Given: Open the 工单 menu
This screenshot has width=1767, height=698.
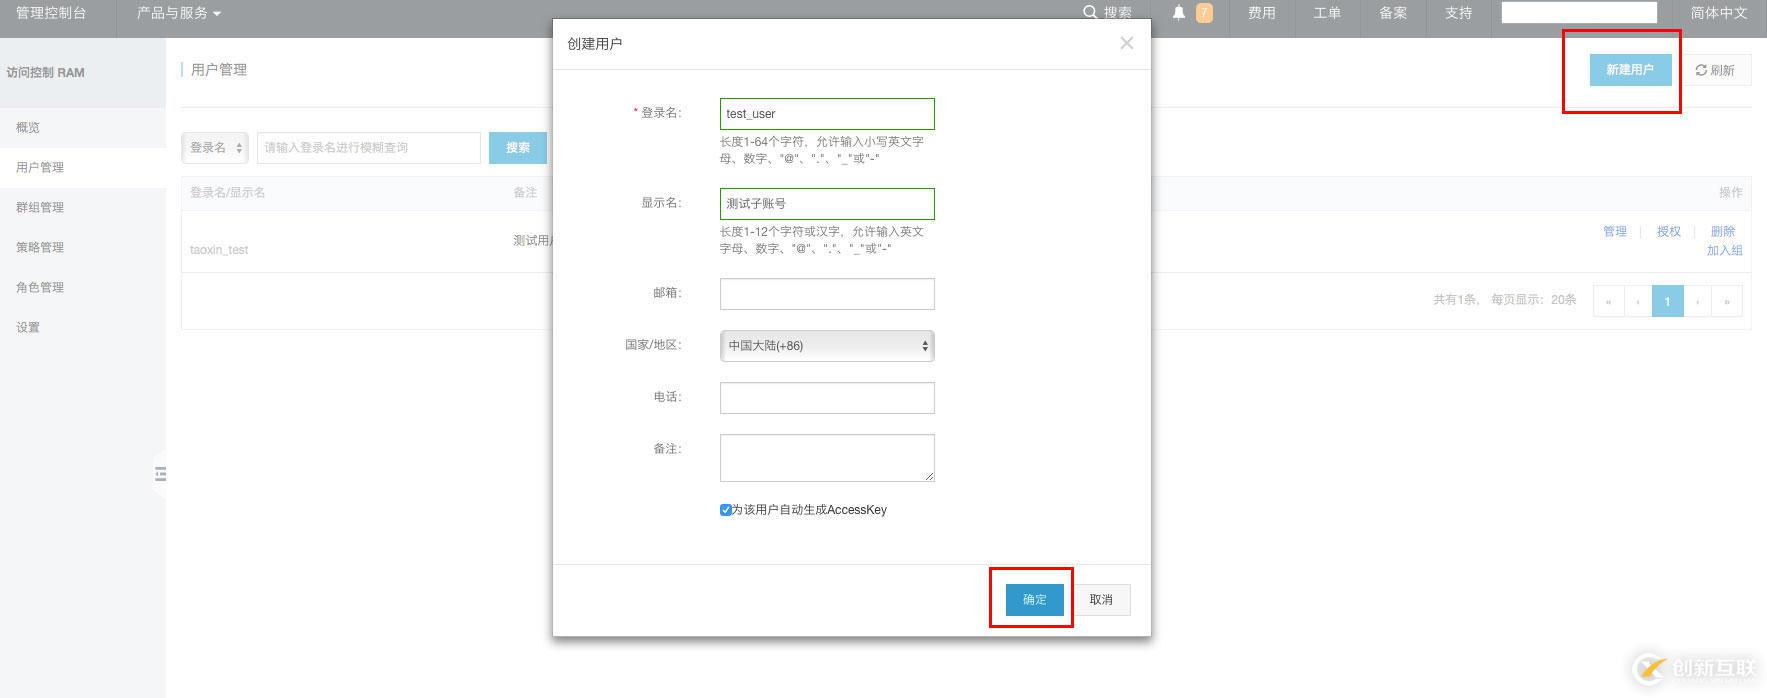Looking at the screenshot, I should [x=1327, y=13].
